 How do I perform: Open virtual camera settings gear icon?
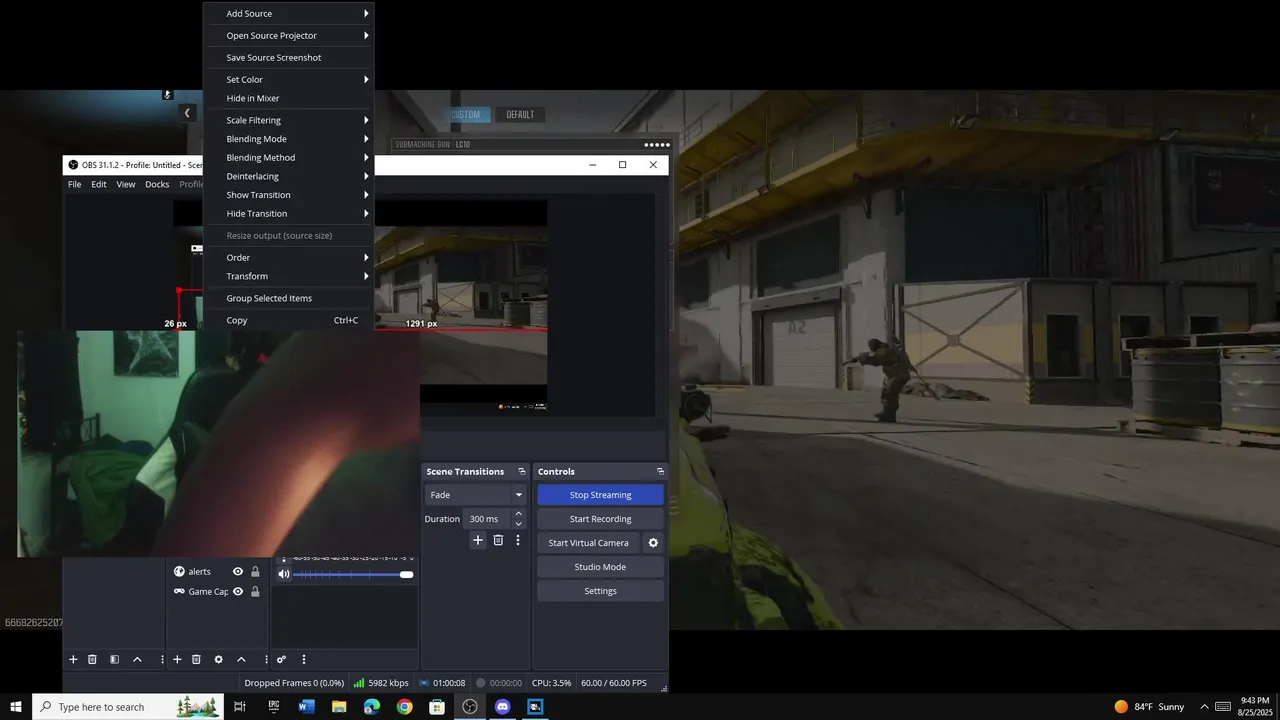tap(653, 543)
